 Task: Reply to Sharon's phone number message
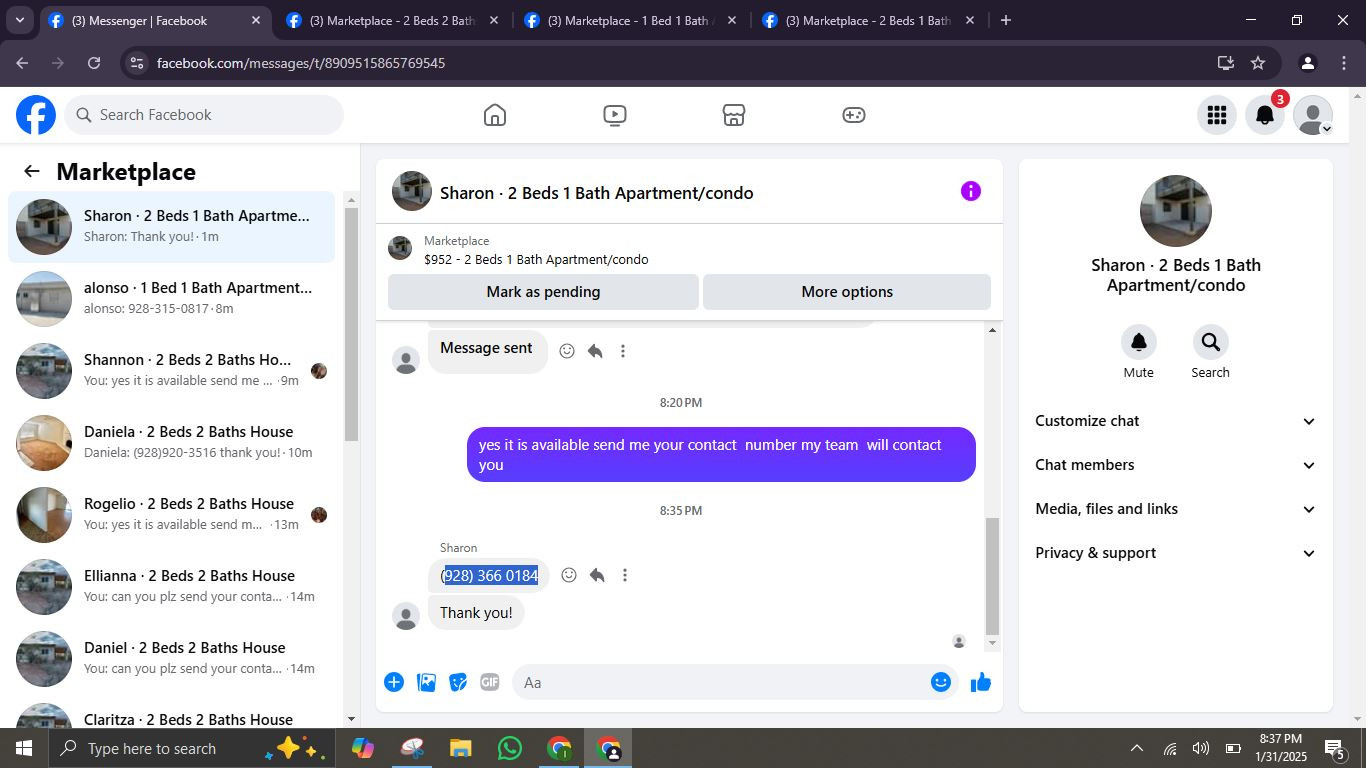pyautogui.click(x=597, y=575)
